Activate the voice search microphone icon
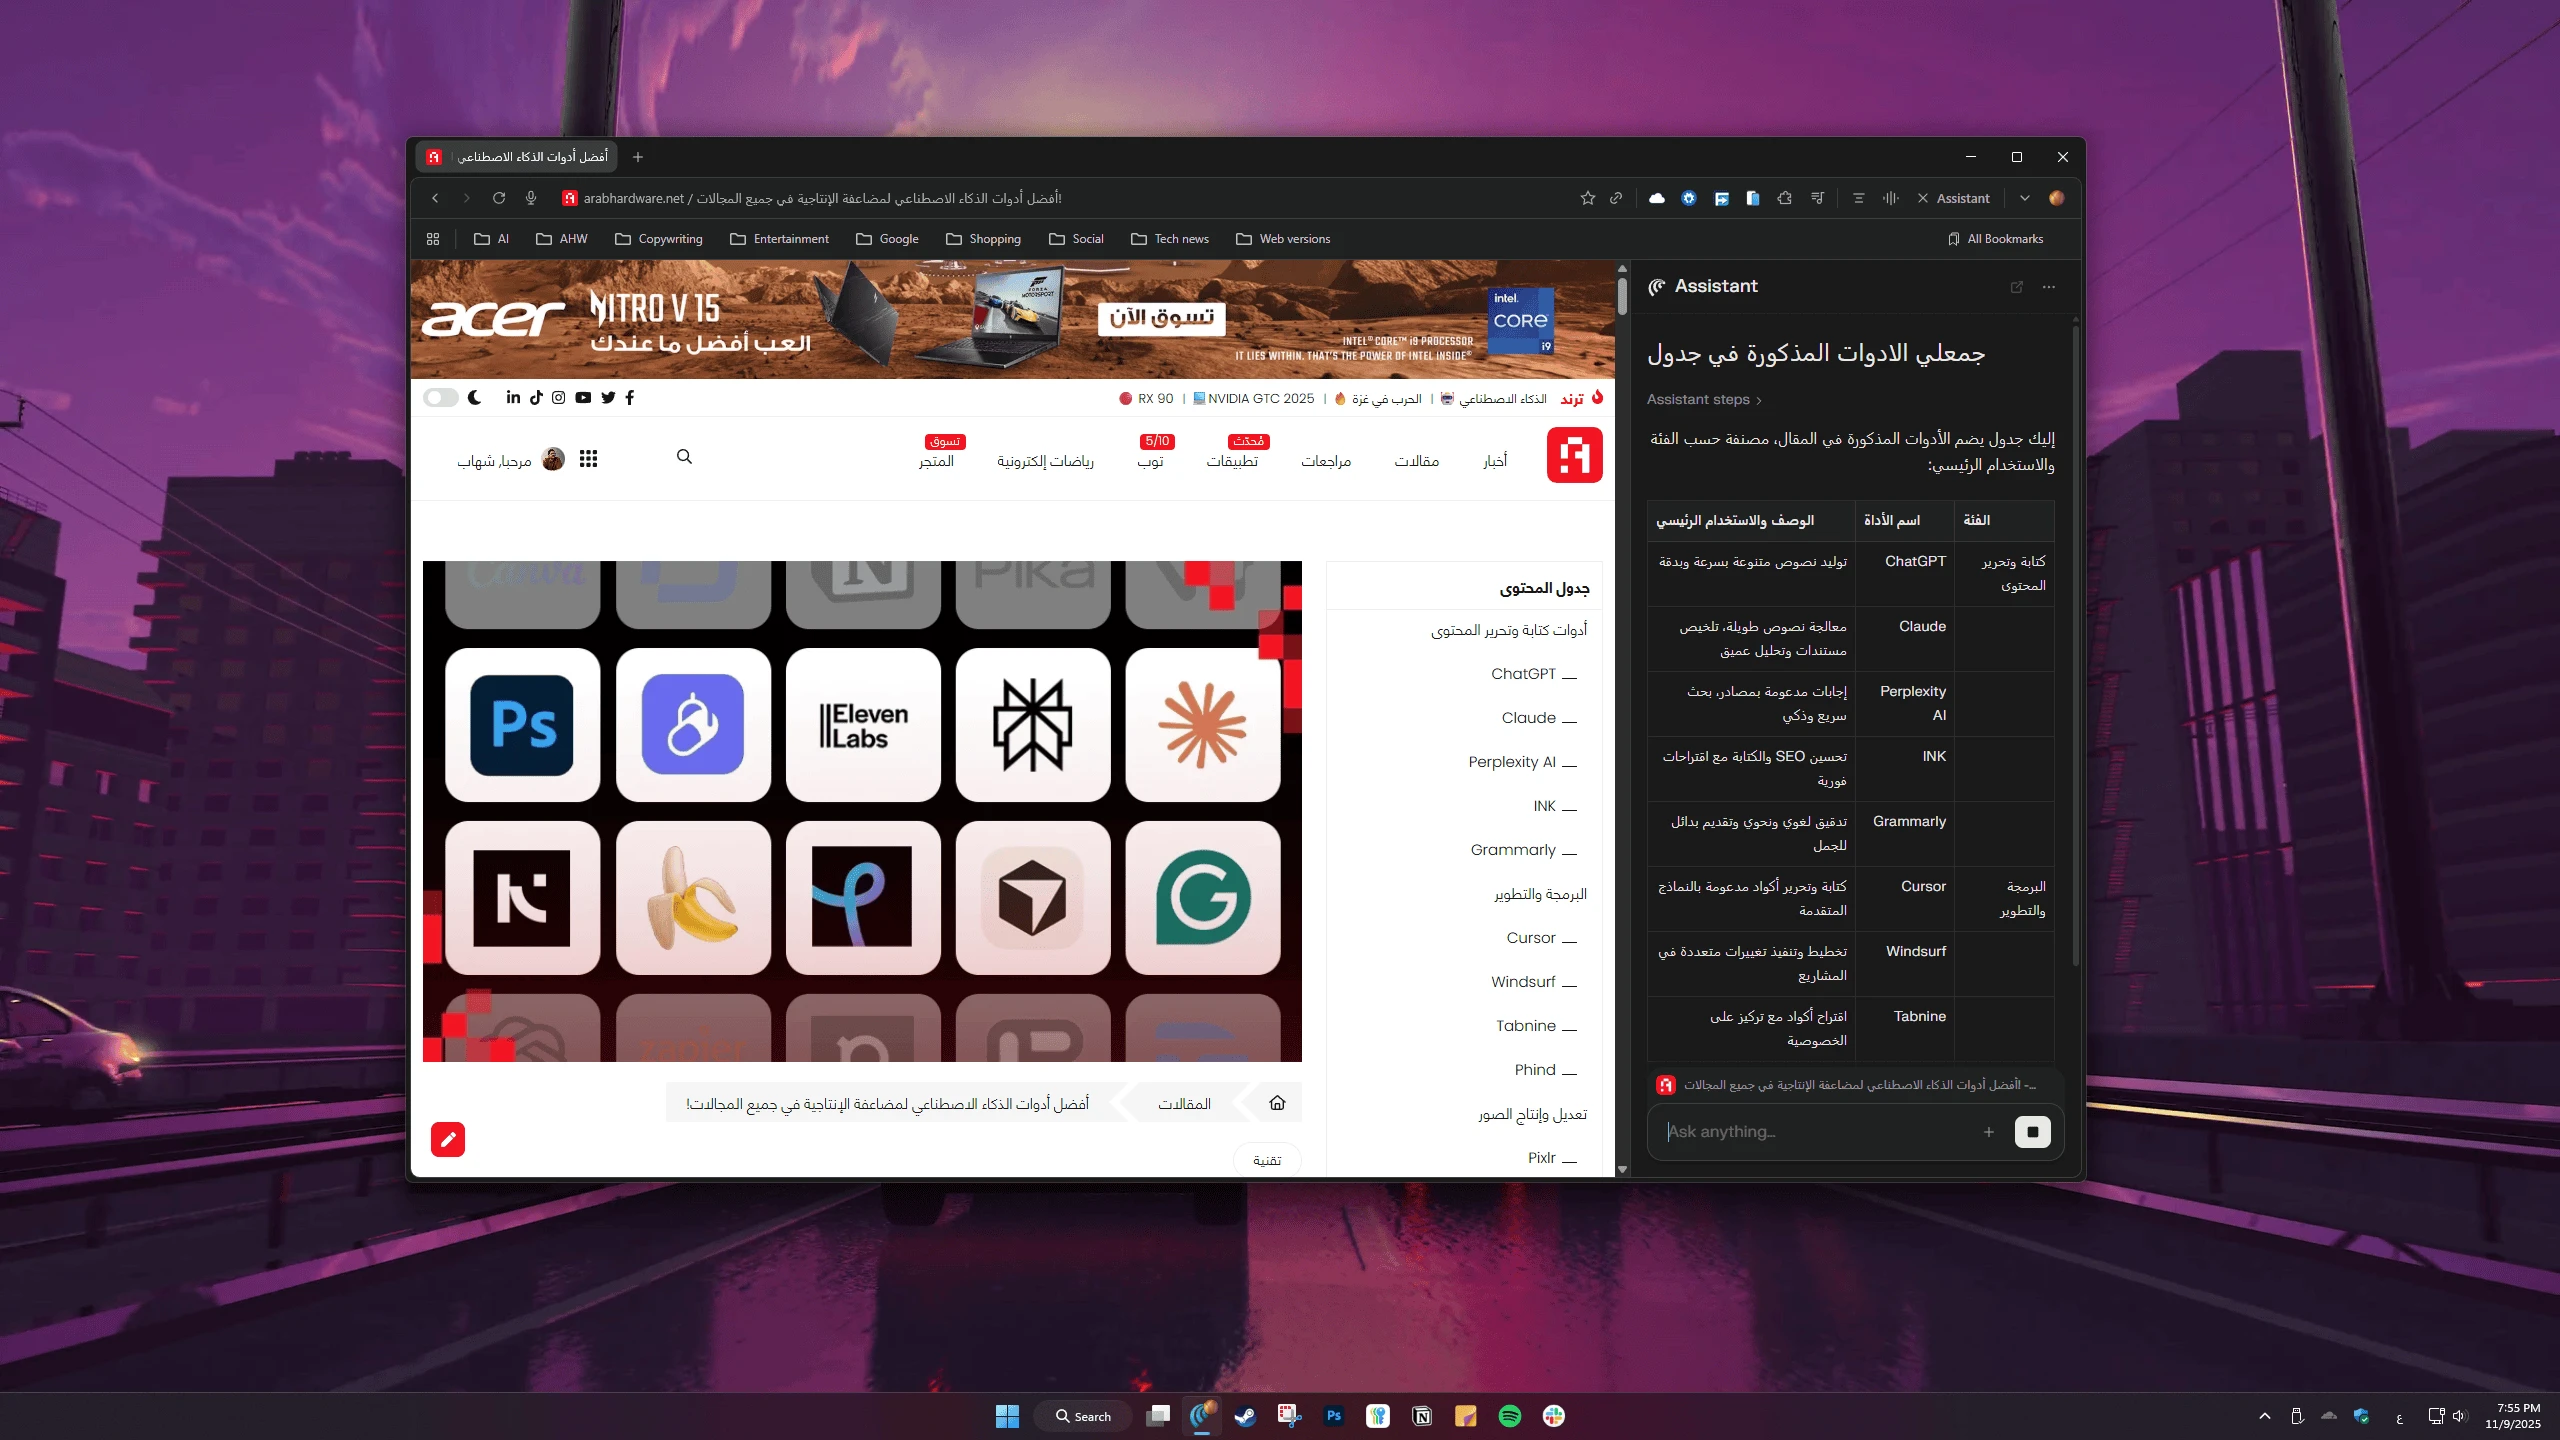The height and width of the screenshot is (1440, 2560). [530, 198]
